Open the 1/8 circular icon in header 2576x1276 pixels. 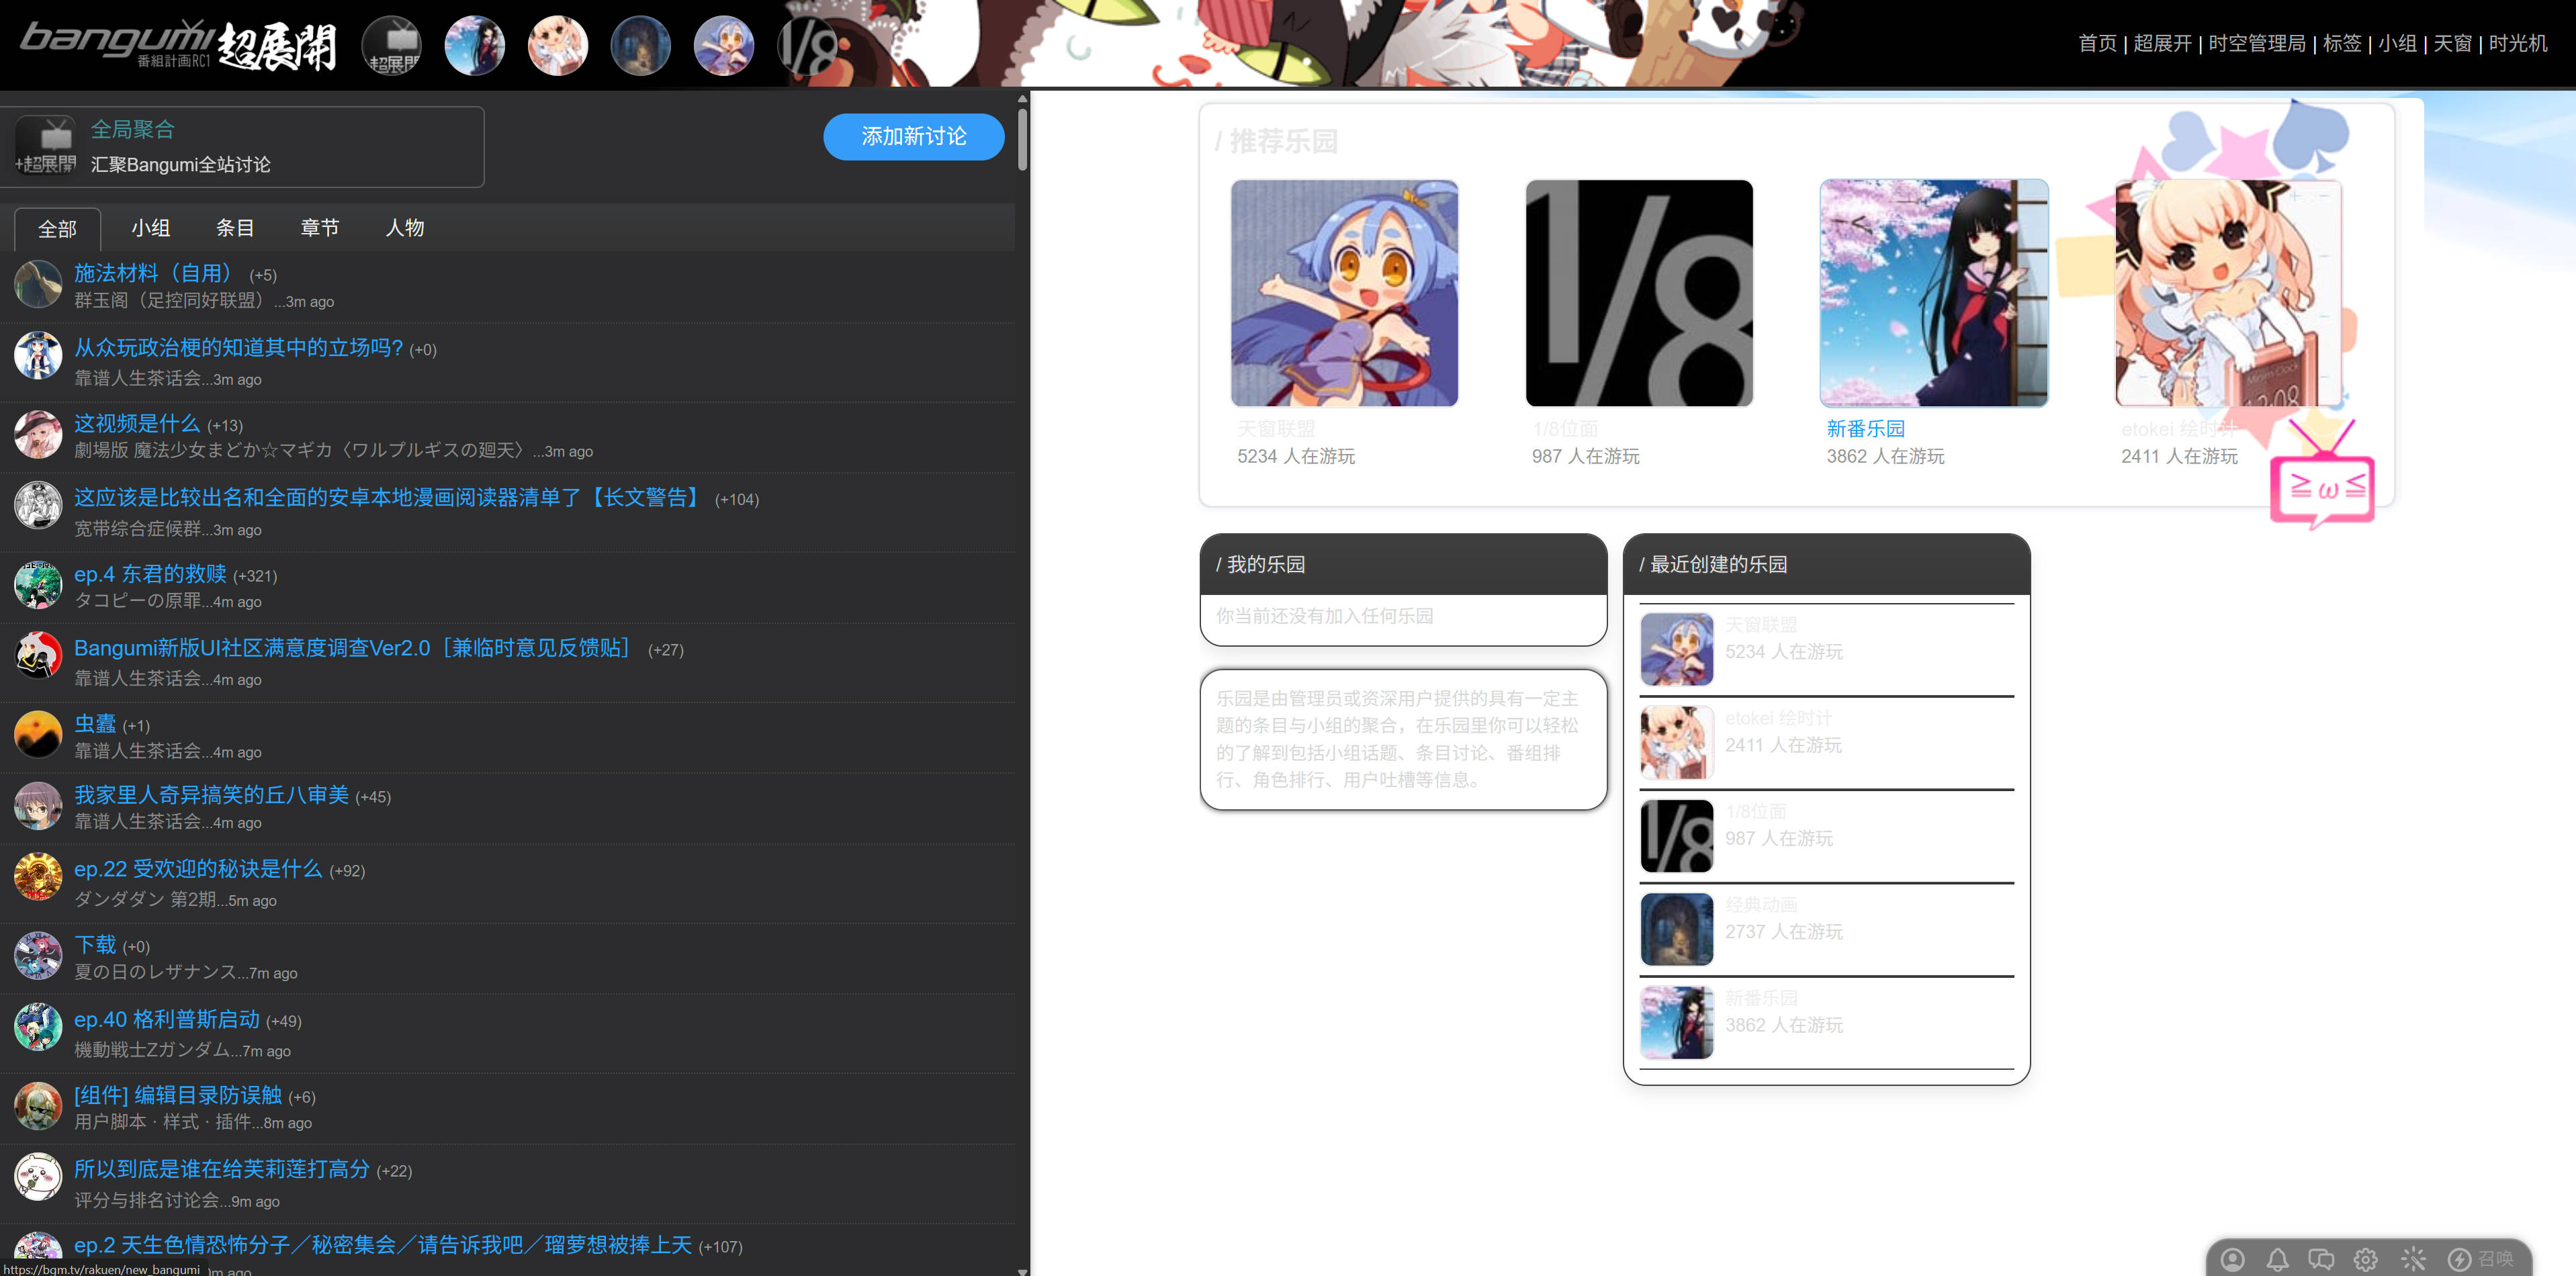coord(807,46)
